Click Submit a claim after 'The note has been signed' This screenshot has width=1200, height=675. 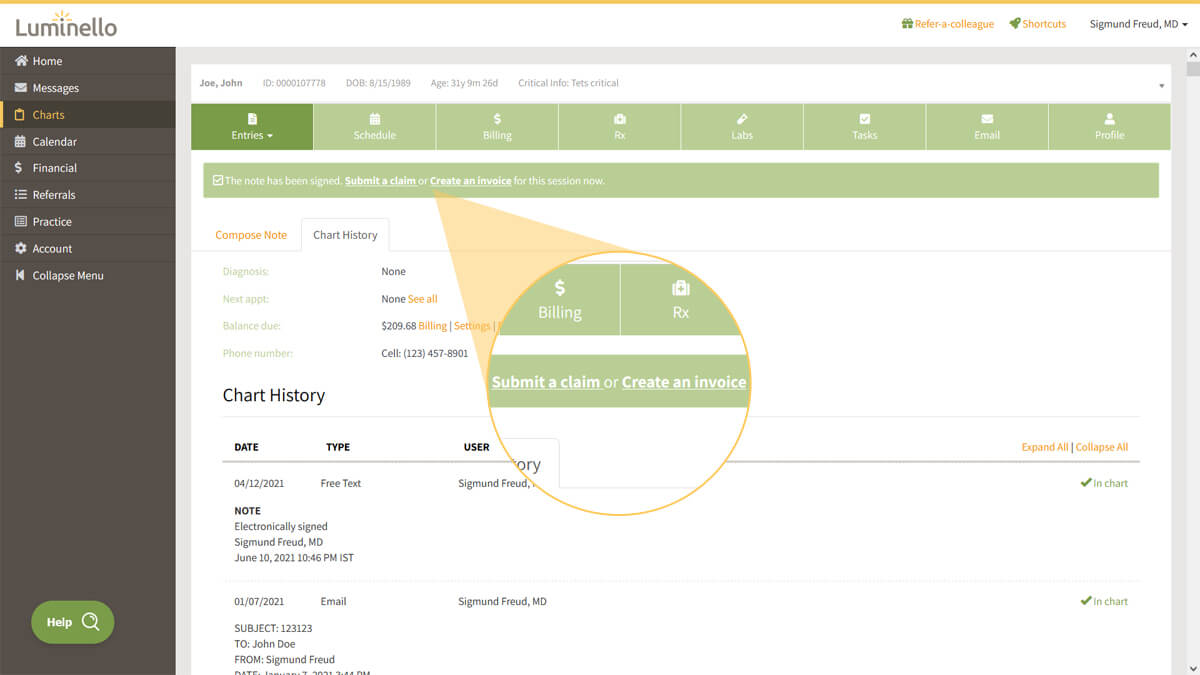(x=380, y=181)
